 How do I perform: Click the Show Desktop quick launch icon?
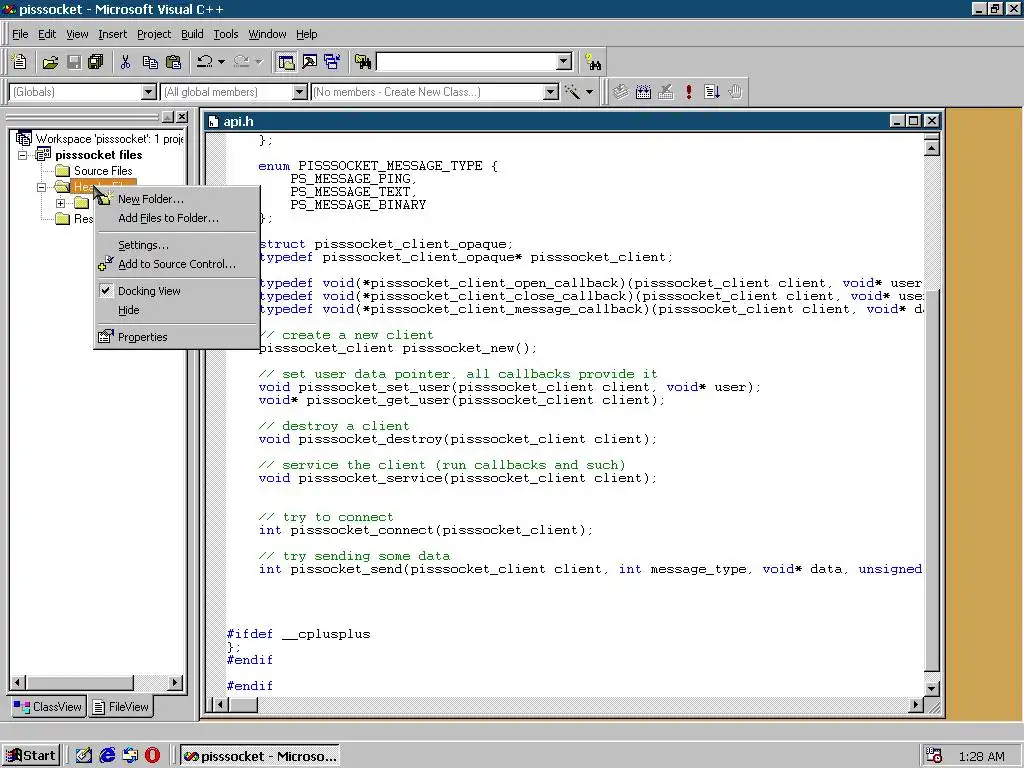click(84, 756)
